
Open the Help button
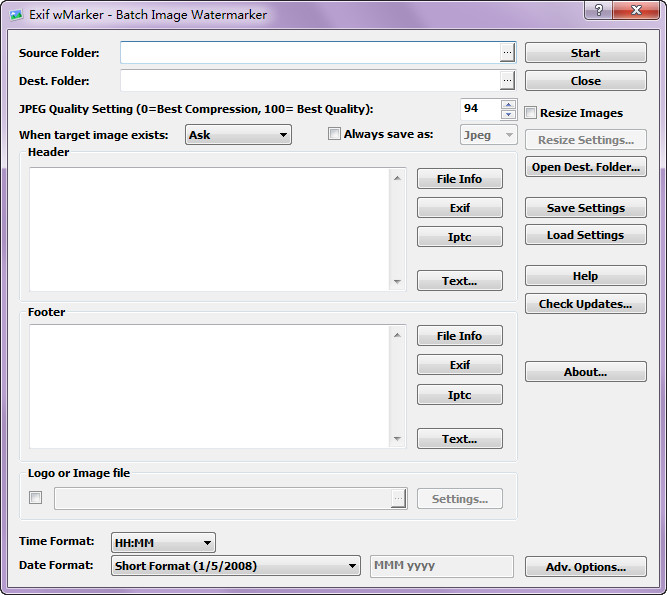click(586, 276)
